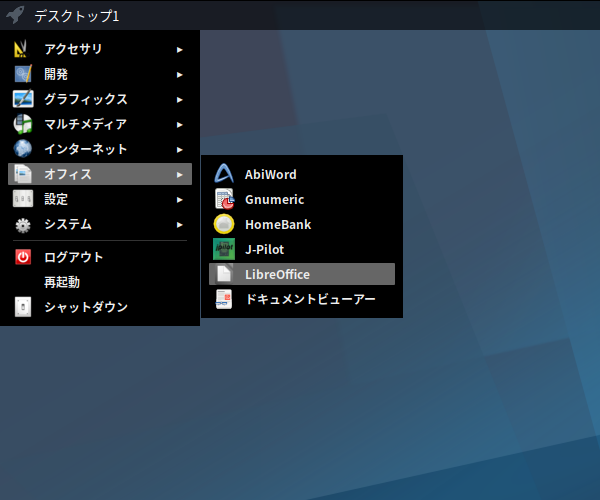Click the HomeBank yellow coin icon
Viewport: 600px width, 500px height.
click(x=224, y=224)
